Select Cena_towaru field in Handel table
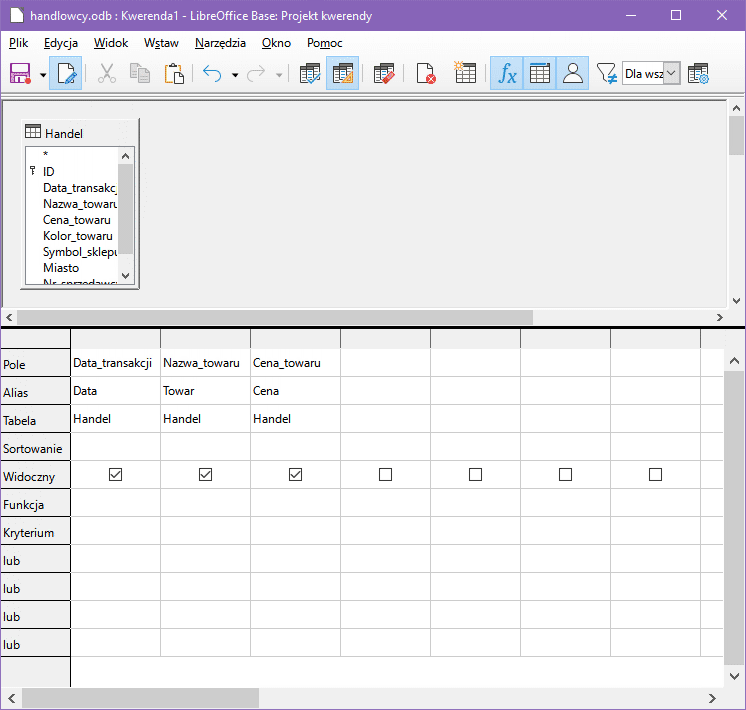This screenshot has width=746, height=710. [77, 220]
